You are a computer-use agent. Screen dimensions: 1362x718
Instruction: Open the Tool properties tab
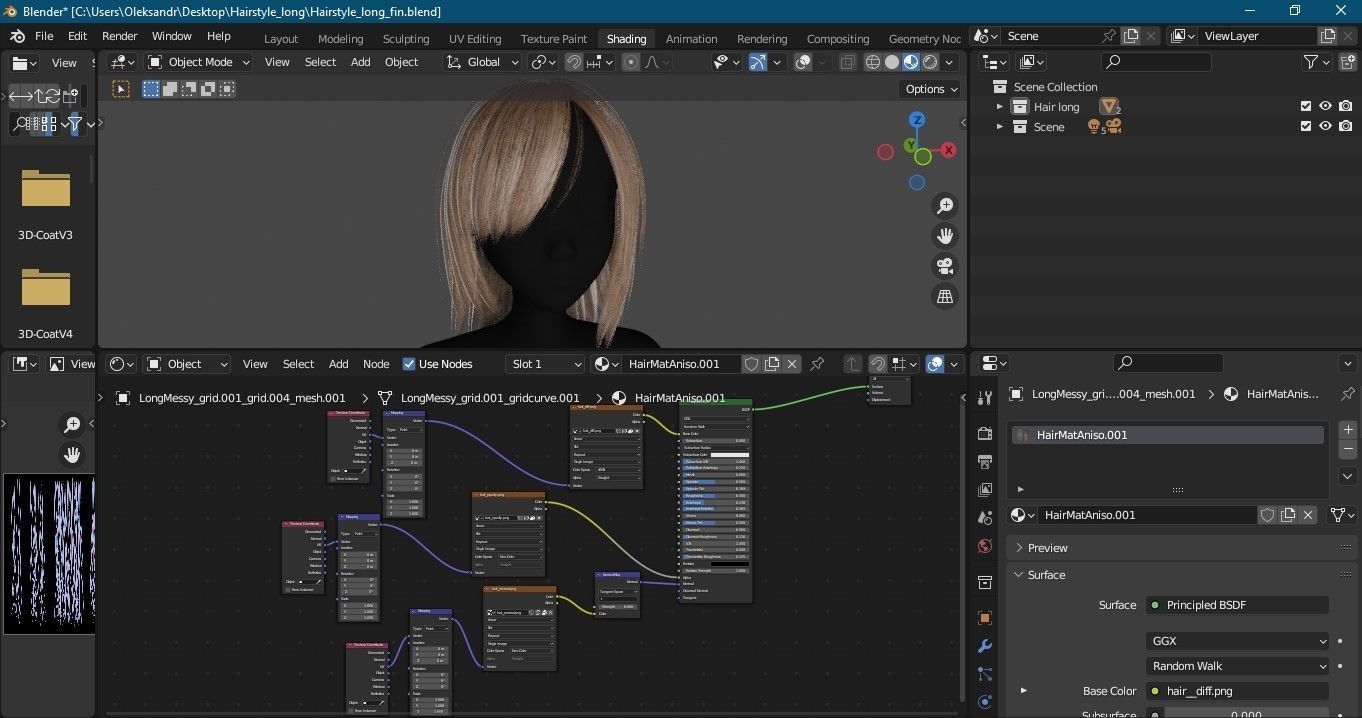(x=985, y=399)
